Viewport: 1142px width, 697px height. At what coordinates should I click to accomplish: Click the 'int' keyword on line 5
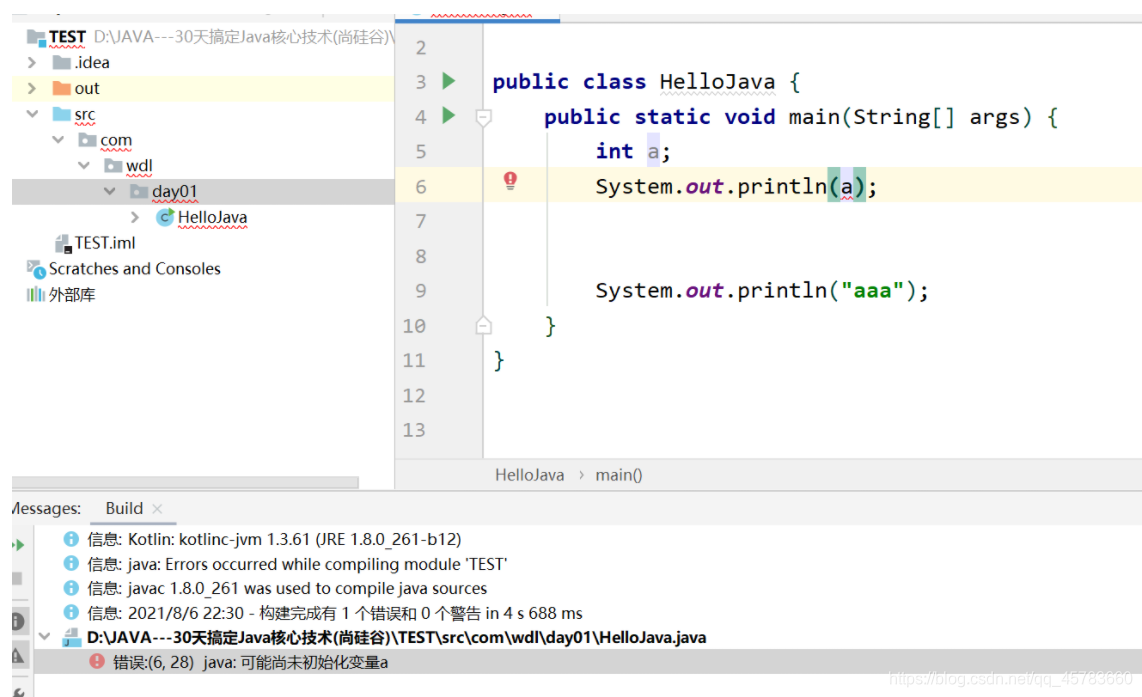614,151
